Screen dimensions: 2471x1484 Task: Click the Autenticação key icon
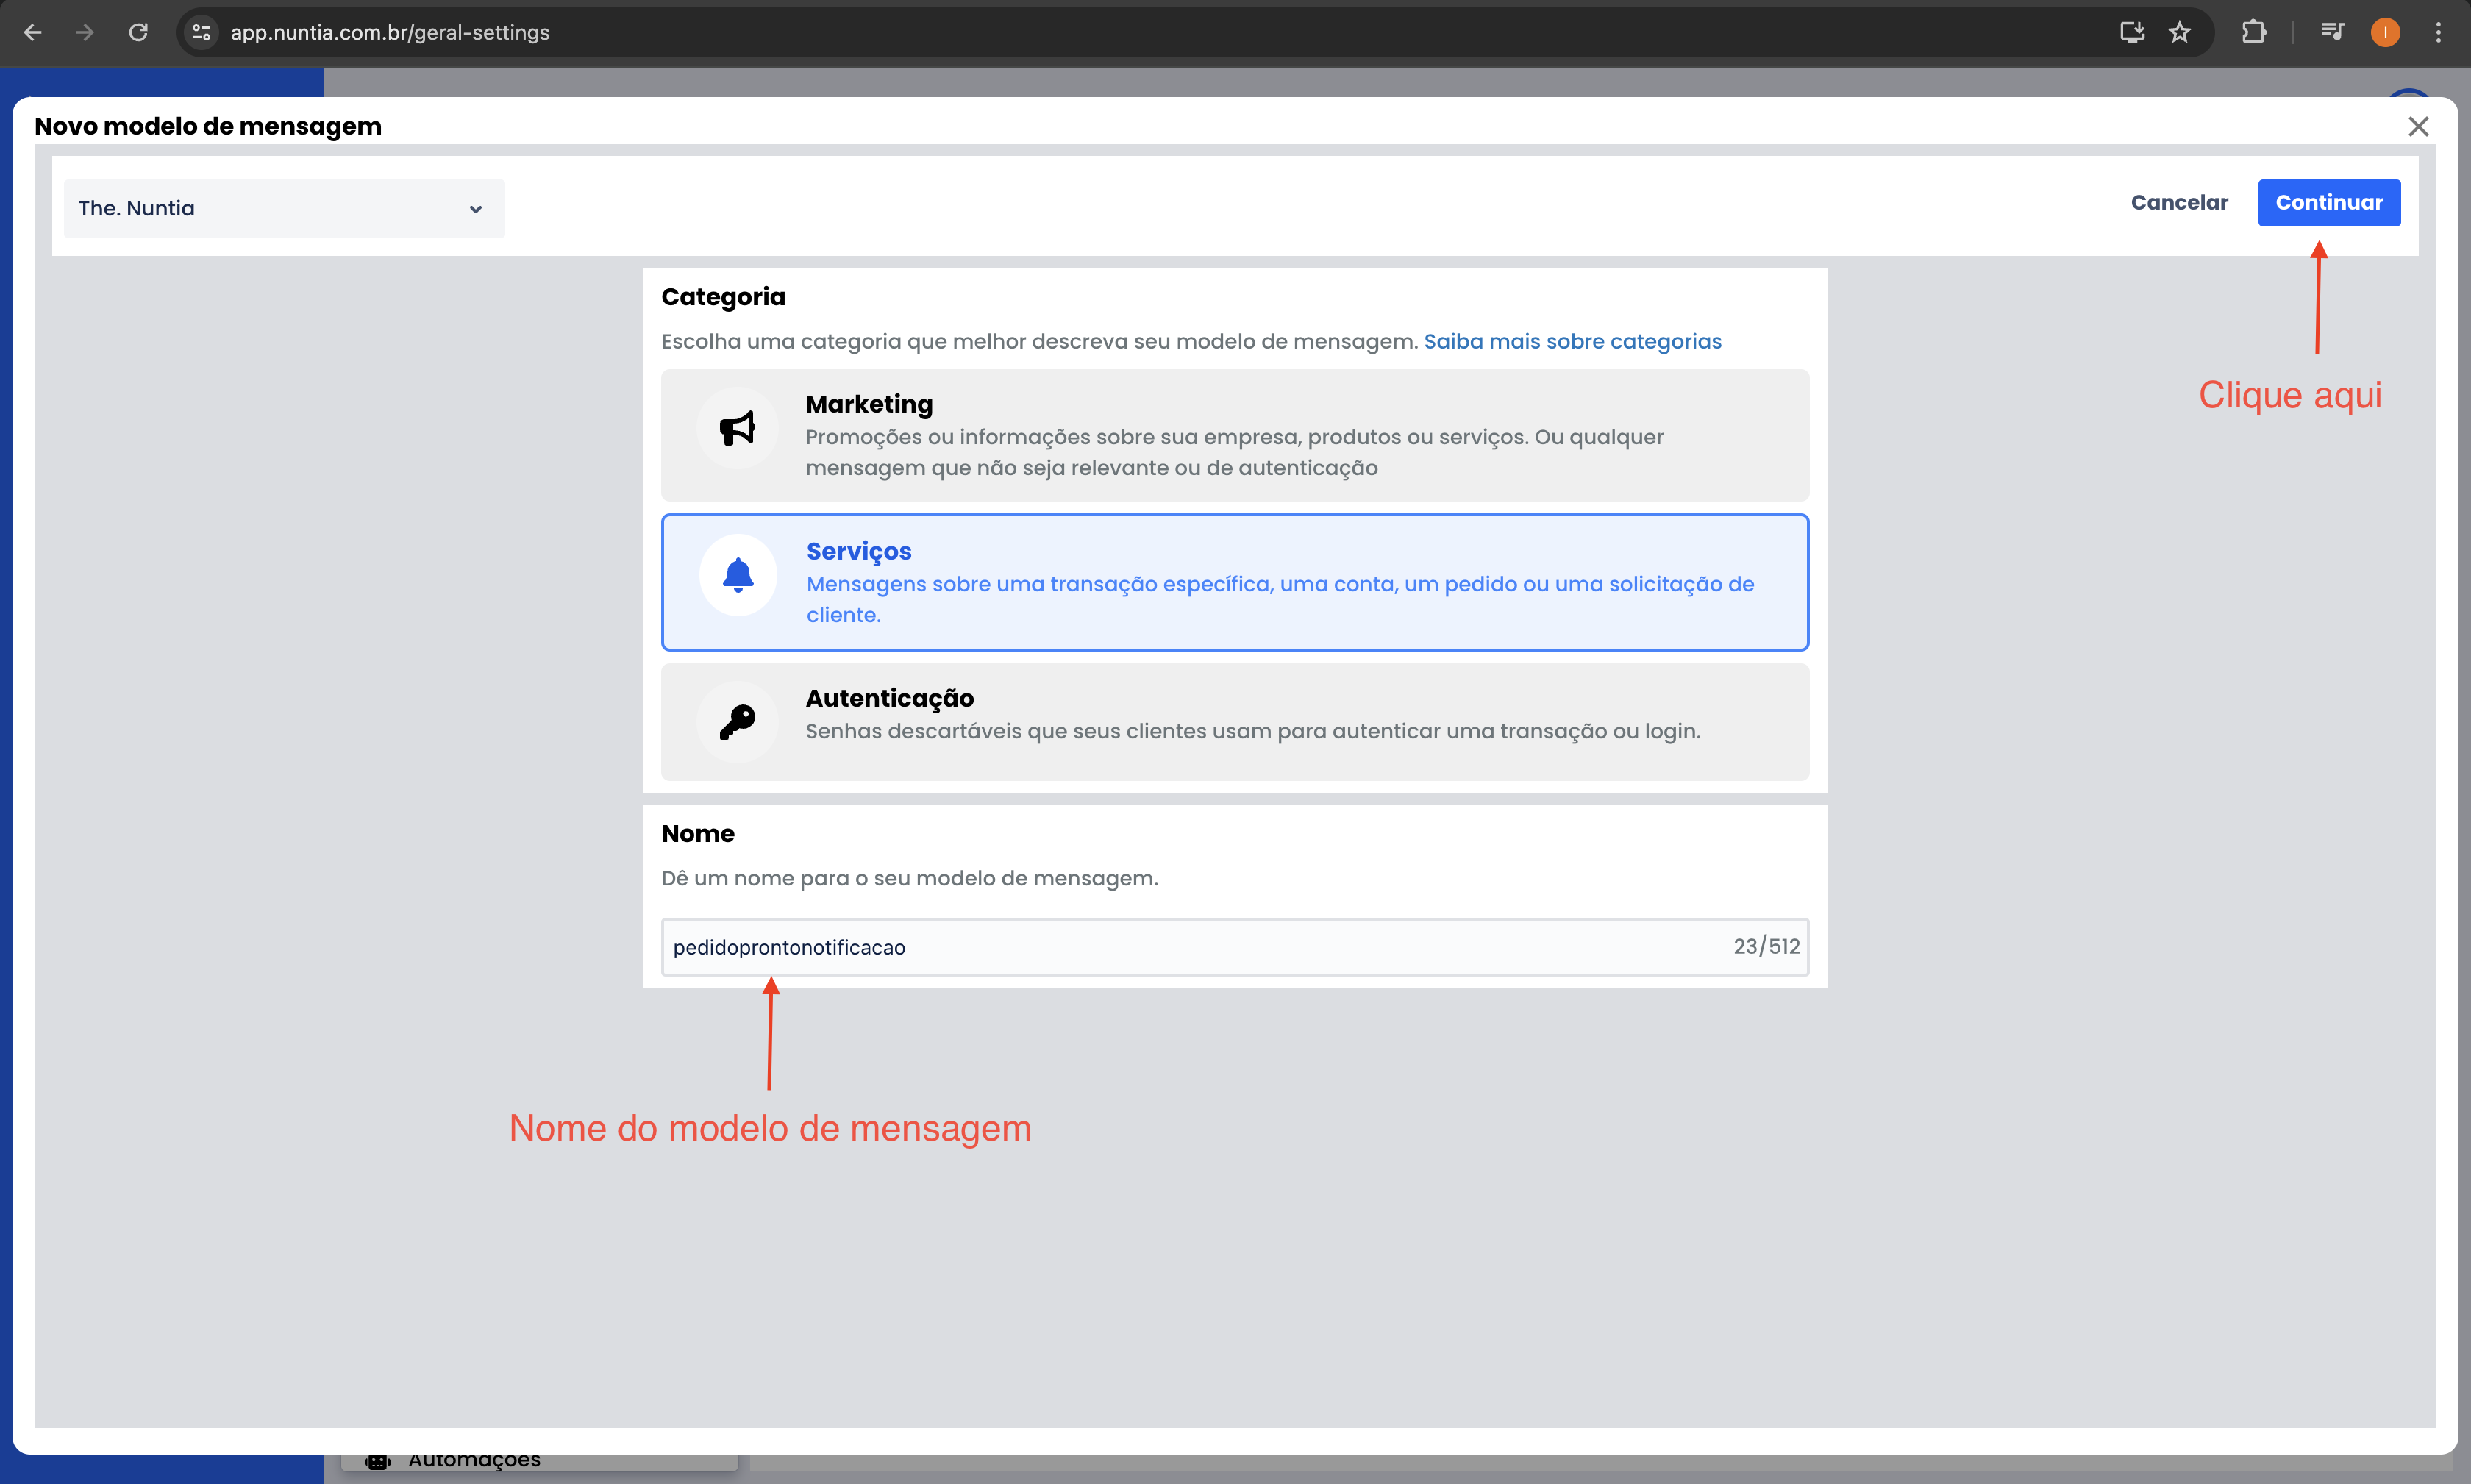[x=737, y=722]
